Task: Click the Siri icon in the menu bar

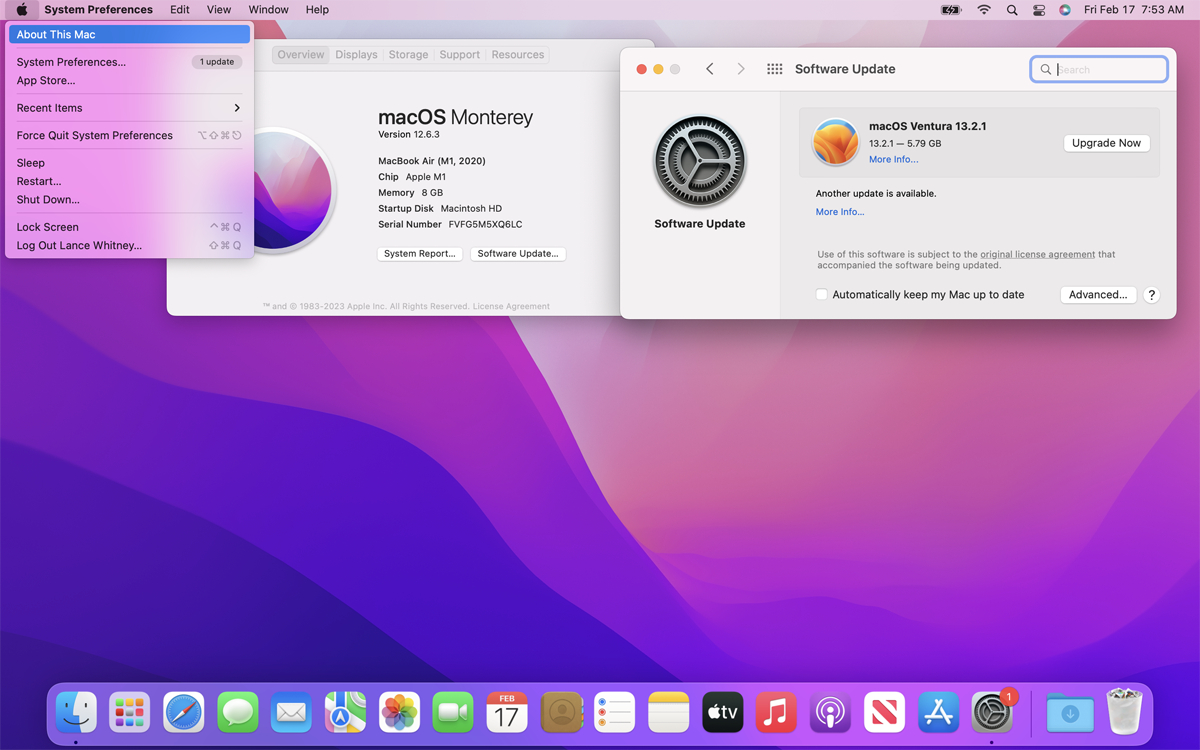Action: (1064, 9)
